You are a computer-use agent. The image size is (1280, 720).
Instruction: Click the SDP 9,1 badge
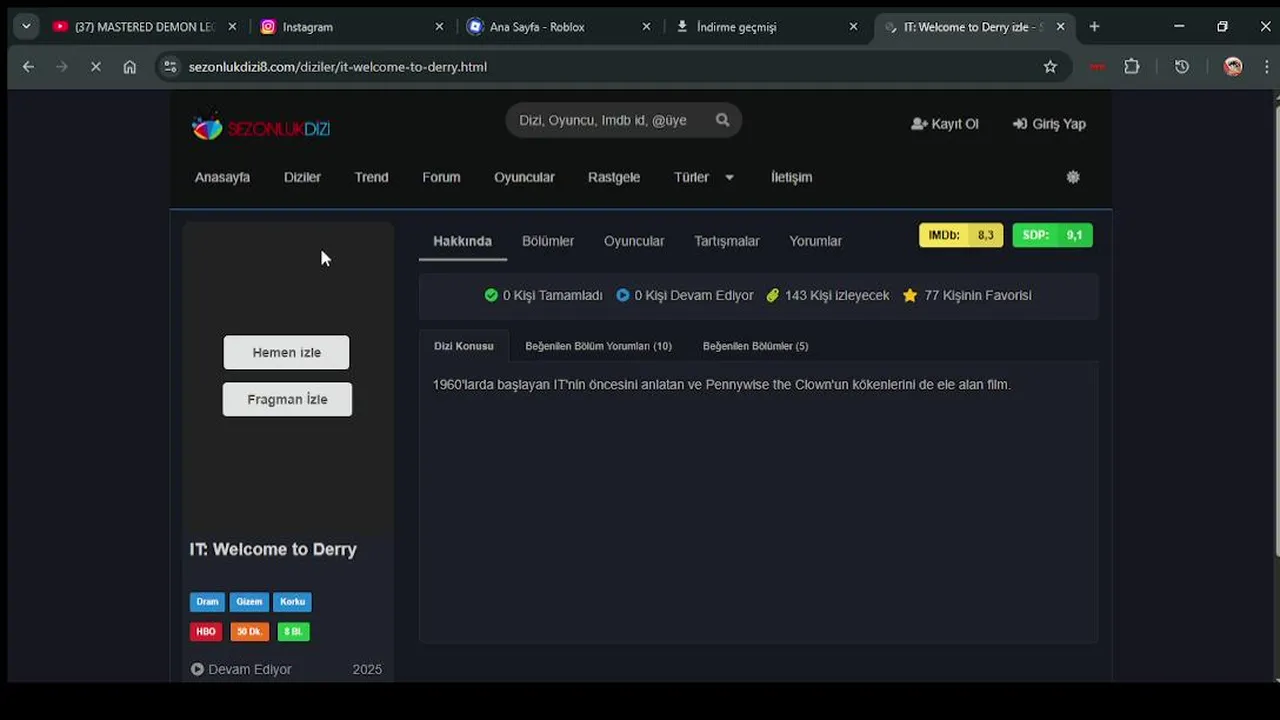coord(1052,235)
